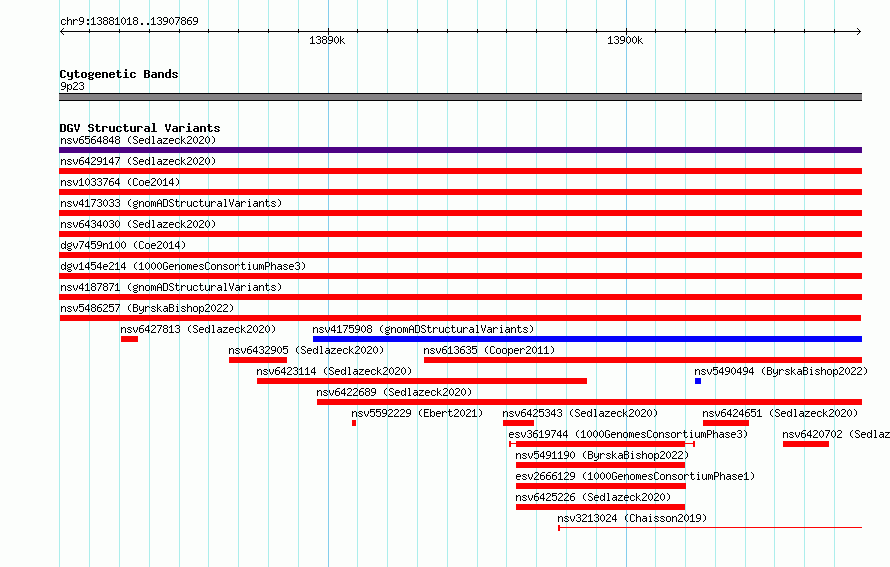
Task: Click the 13890k ruler tick label
Action: pyautogui.click(x=326, y=40)
